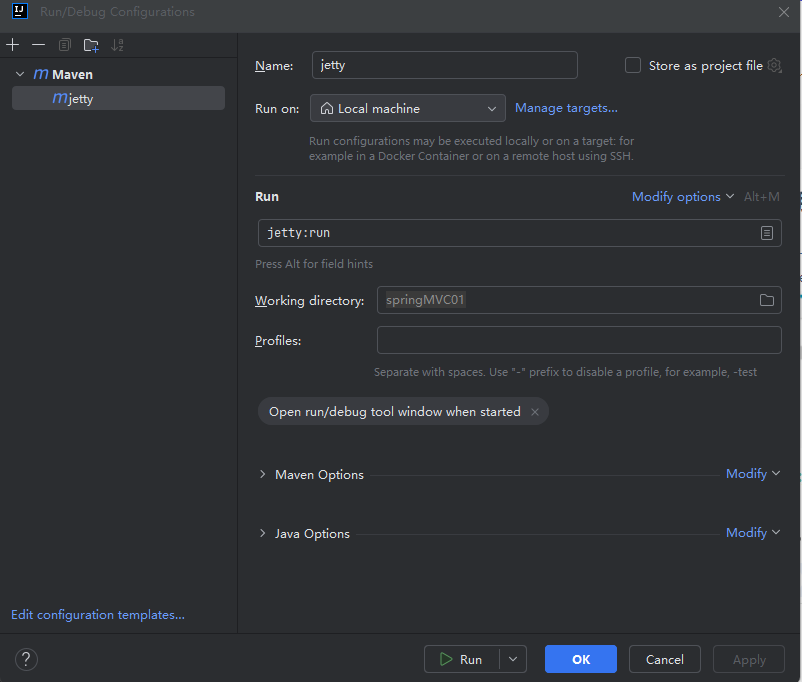Click the Cancel button
The image size is (802, 682).
pos(664,659)
